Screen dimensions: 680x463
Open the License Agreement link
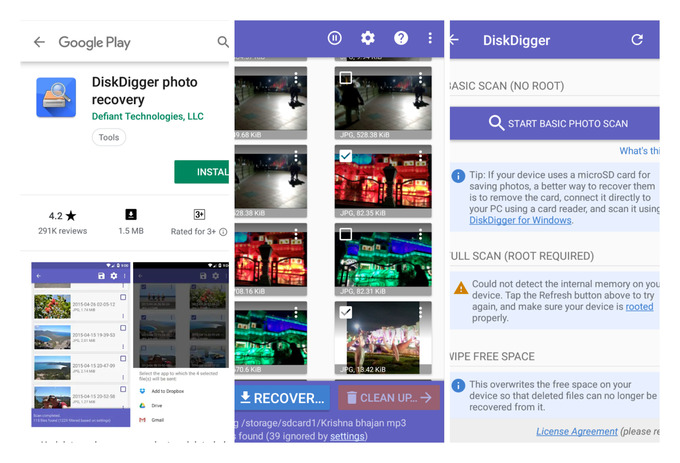(577, 431)
